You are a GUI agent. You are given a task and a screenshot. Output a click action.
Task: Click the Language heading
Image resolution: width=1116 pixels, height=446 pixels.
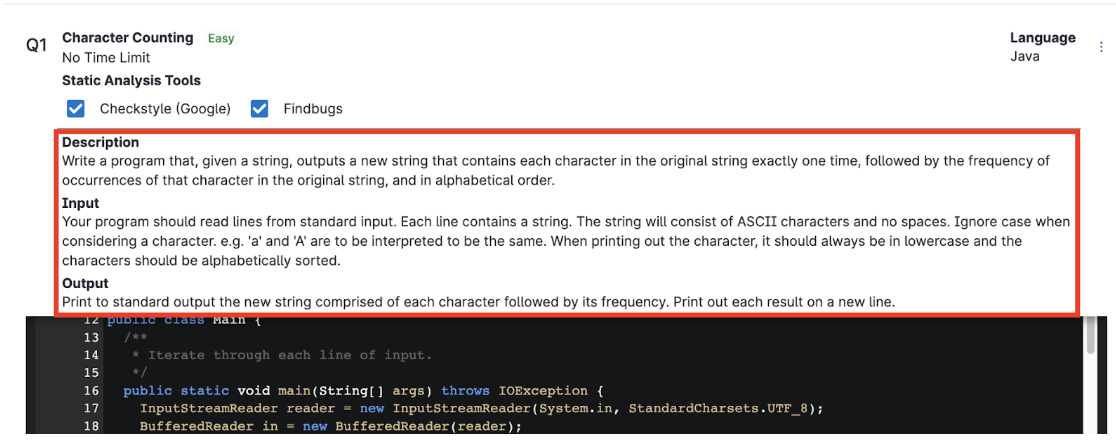pos(1042,38)
